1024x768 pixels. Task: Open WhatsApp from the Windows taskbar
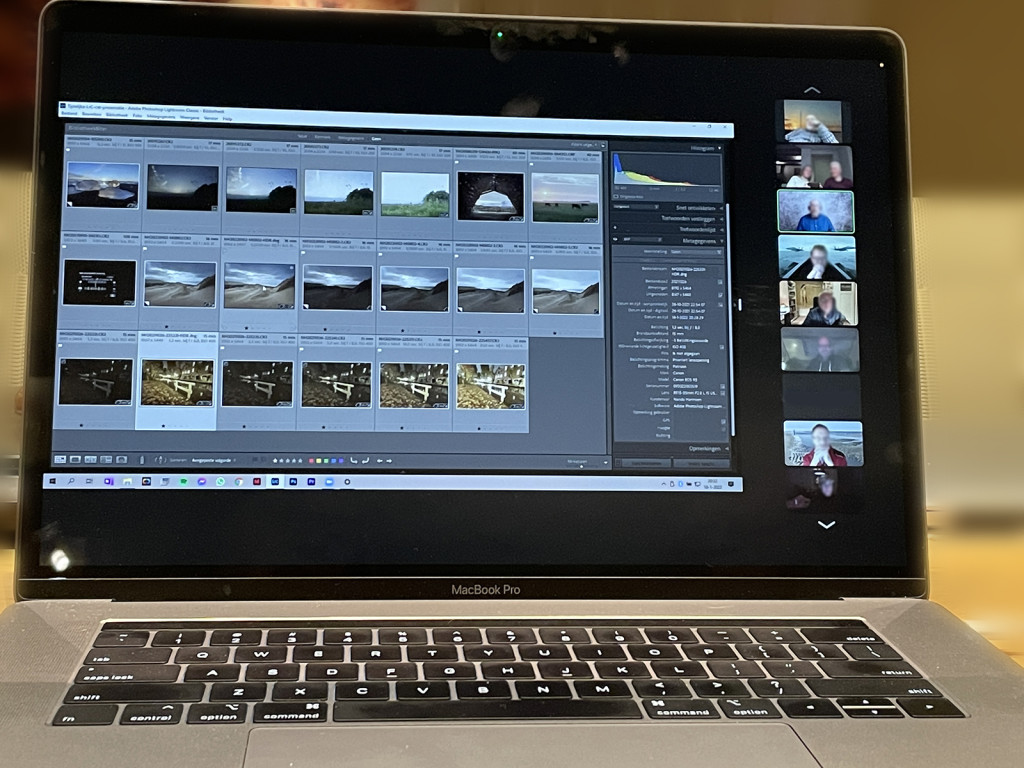coord(220,482)
